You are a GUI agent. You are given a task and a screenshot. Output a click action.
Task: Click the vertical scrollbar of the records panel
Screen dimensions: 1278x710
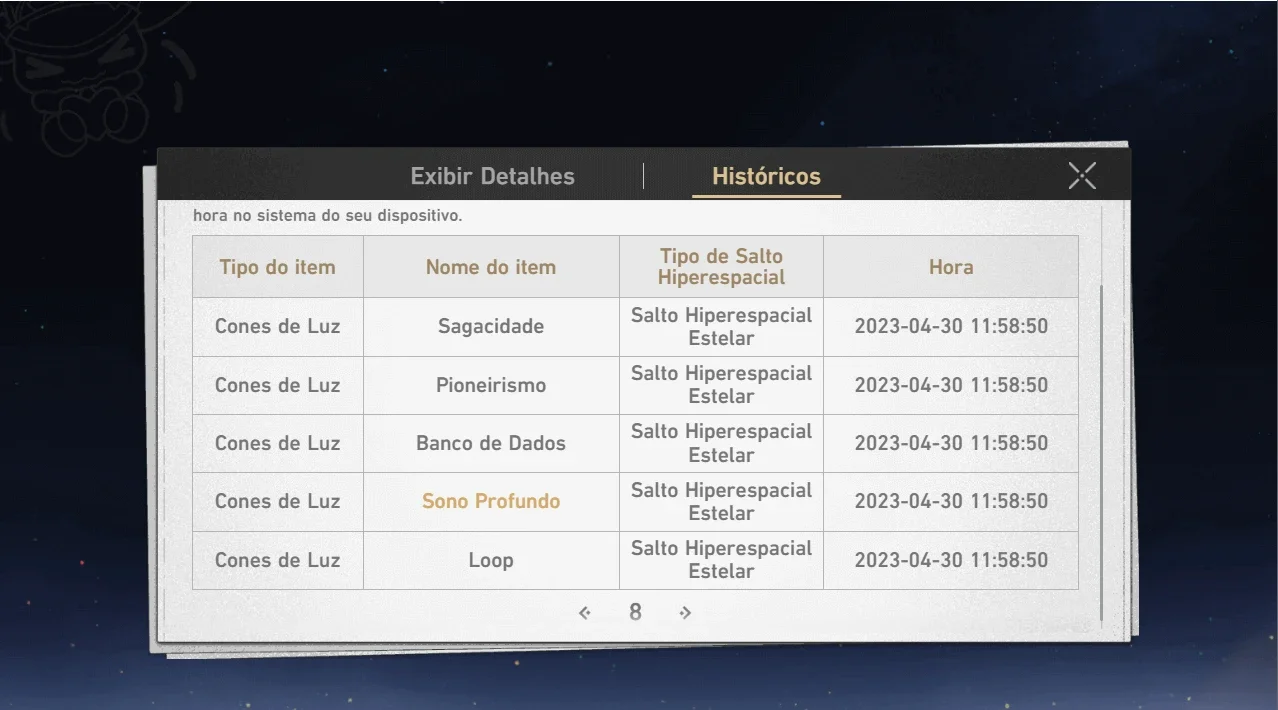(1101, 452)
